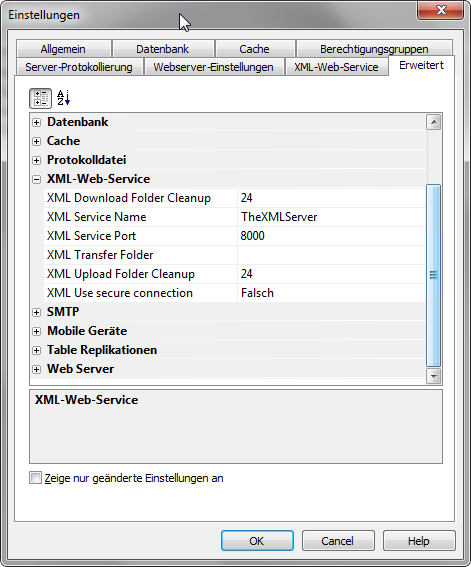Edit XML Download Folder Cleanup value 24
471x567 pixels.
(x=331, y=198)
